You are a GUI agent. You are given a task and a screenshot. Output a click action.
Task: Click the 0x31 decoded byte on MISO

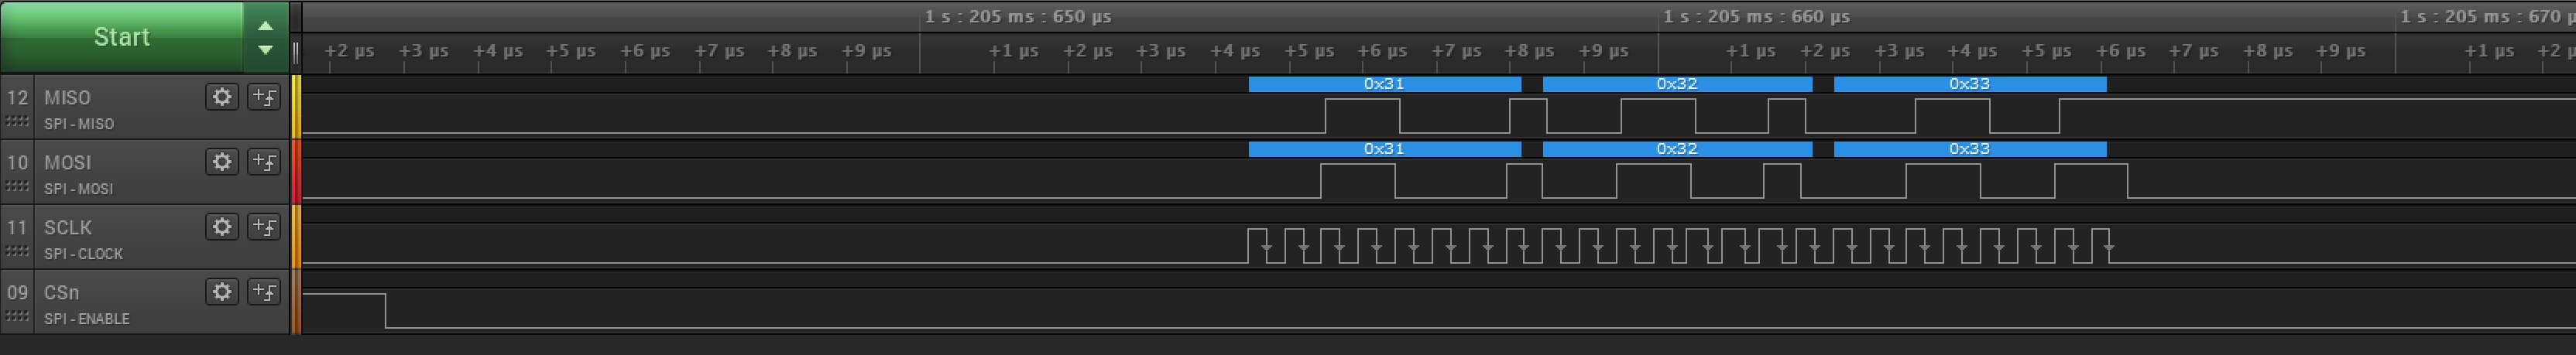pyautogui.click(x=1384, y=84)
